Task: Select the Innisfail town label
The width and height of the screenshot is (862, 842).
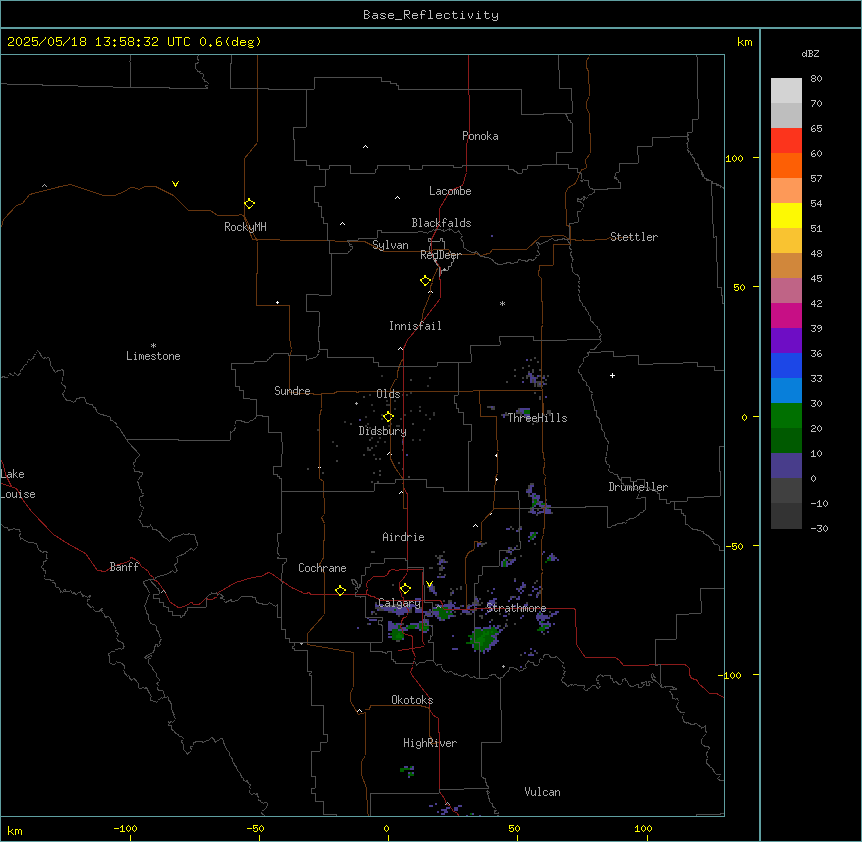Action: 415,326
